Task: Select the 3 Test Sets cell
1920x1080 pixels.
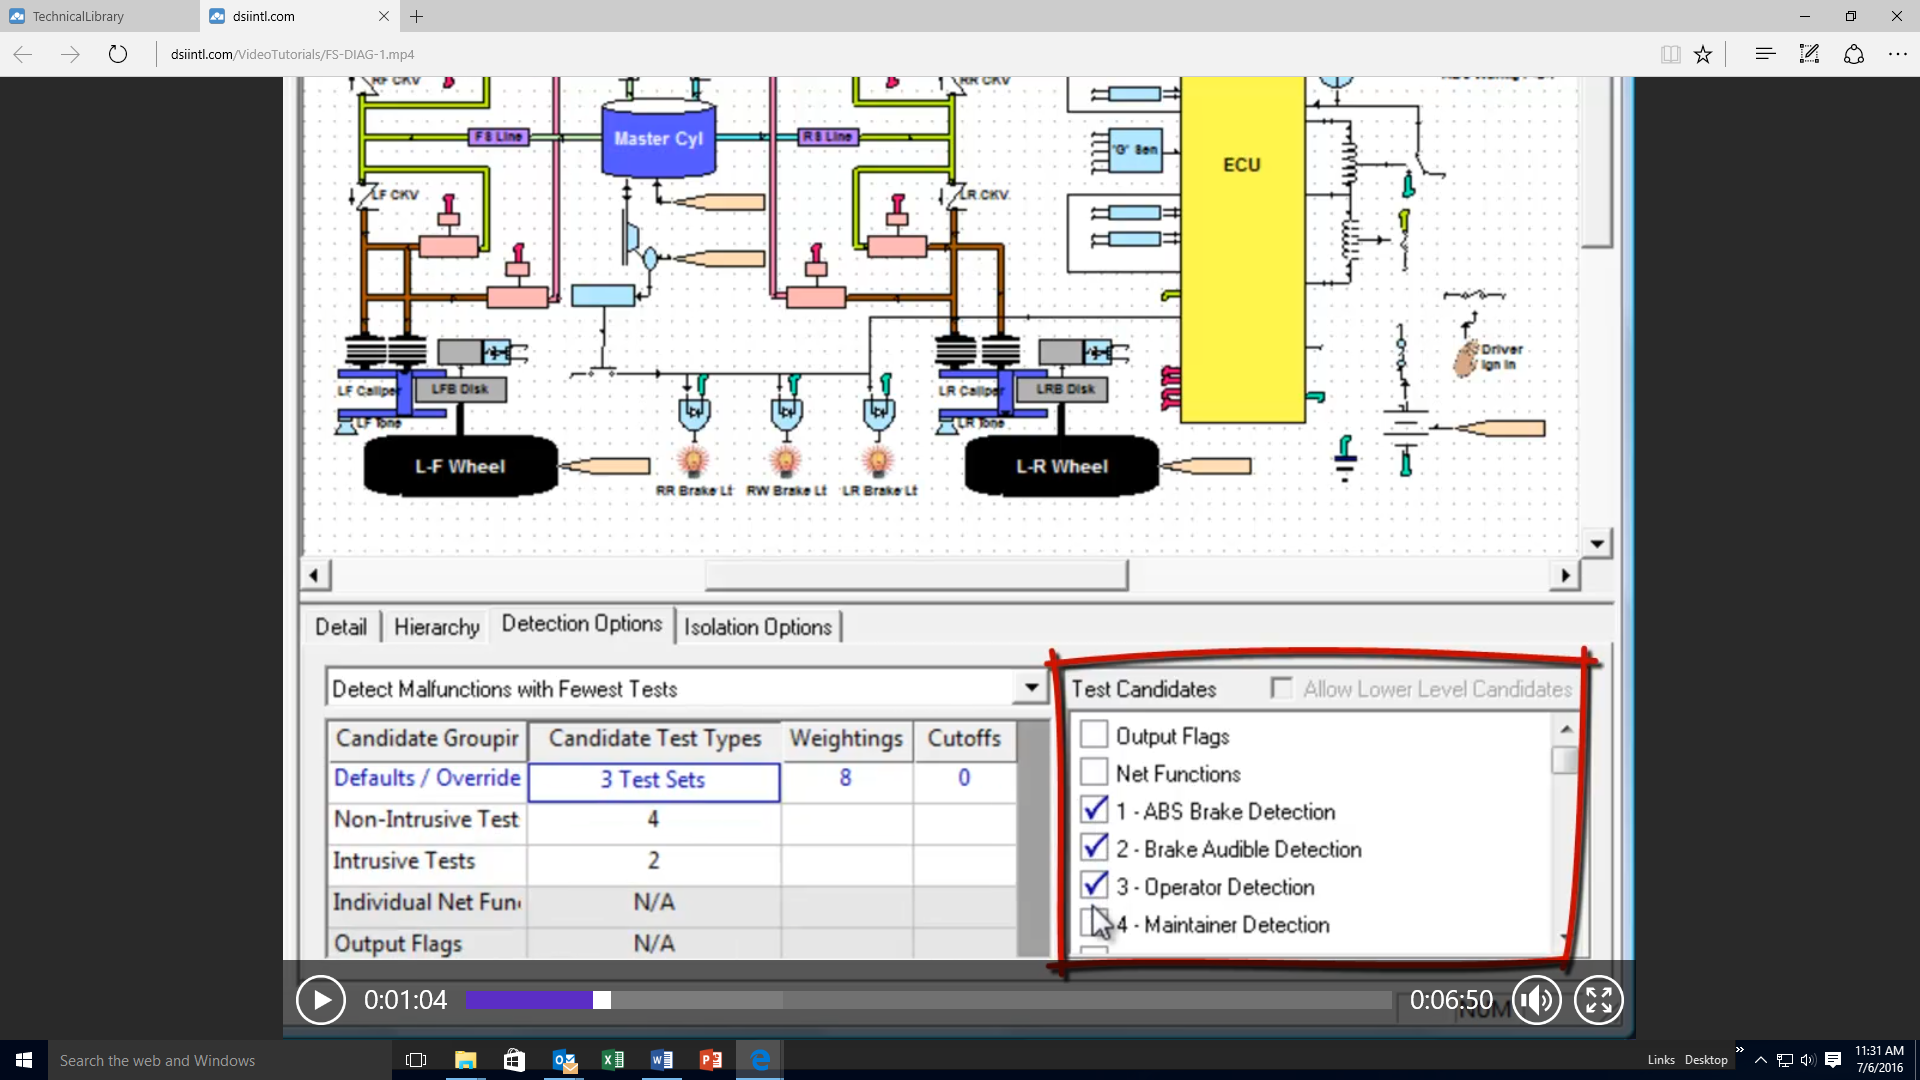Action: click(x=653, y=780)
